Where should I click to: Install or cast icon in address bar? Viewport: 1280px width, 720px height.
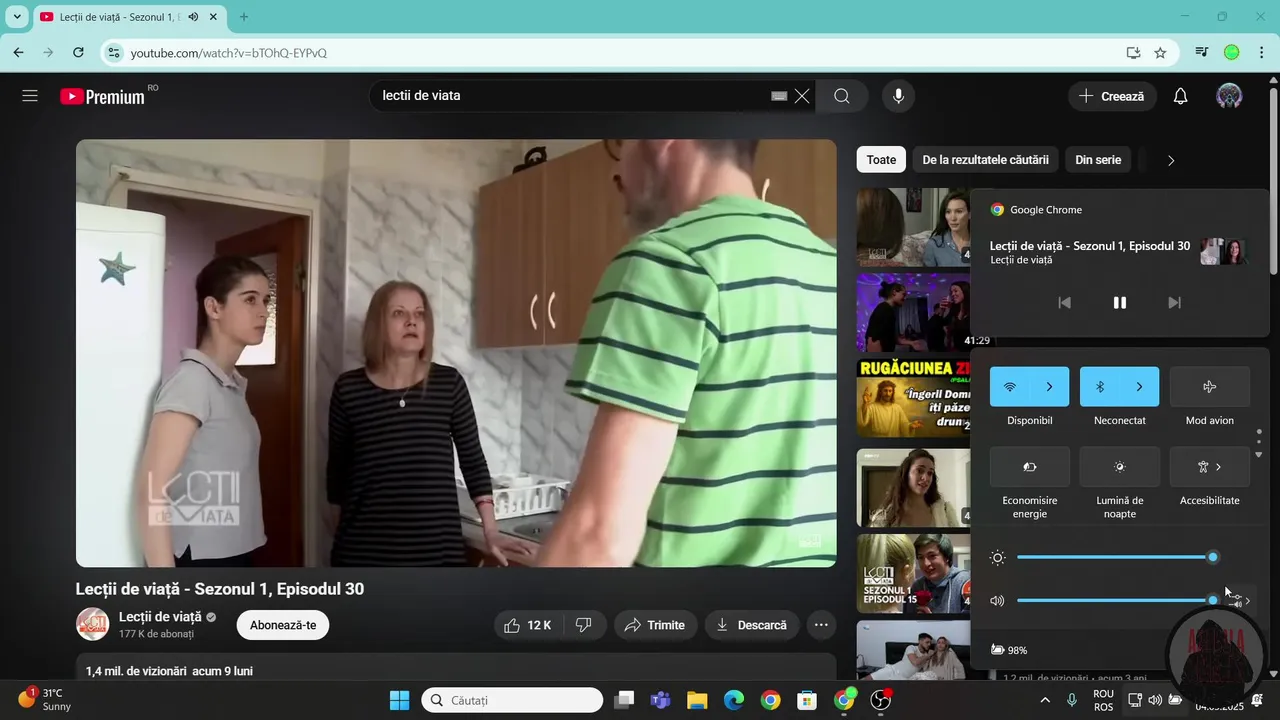click(1133, 52)
